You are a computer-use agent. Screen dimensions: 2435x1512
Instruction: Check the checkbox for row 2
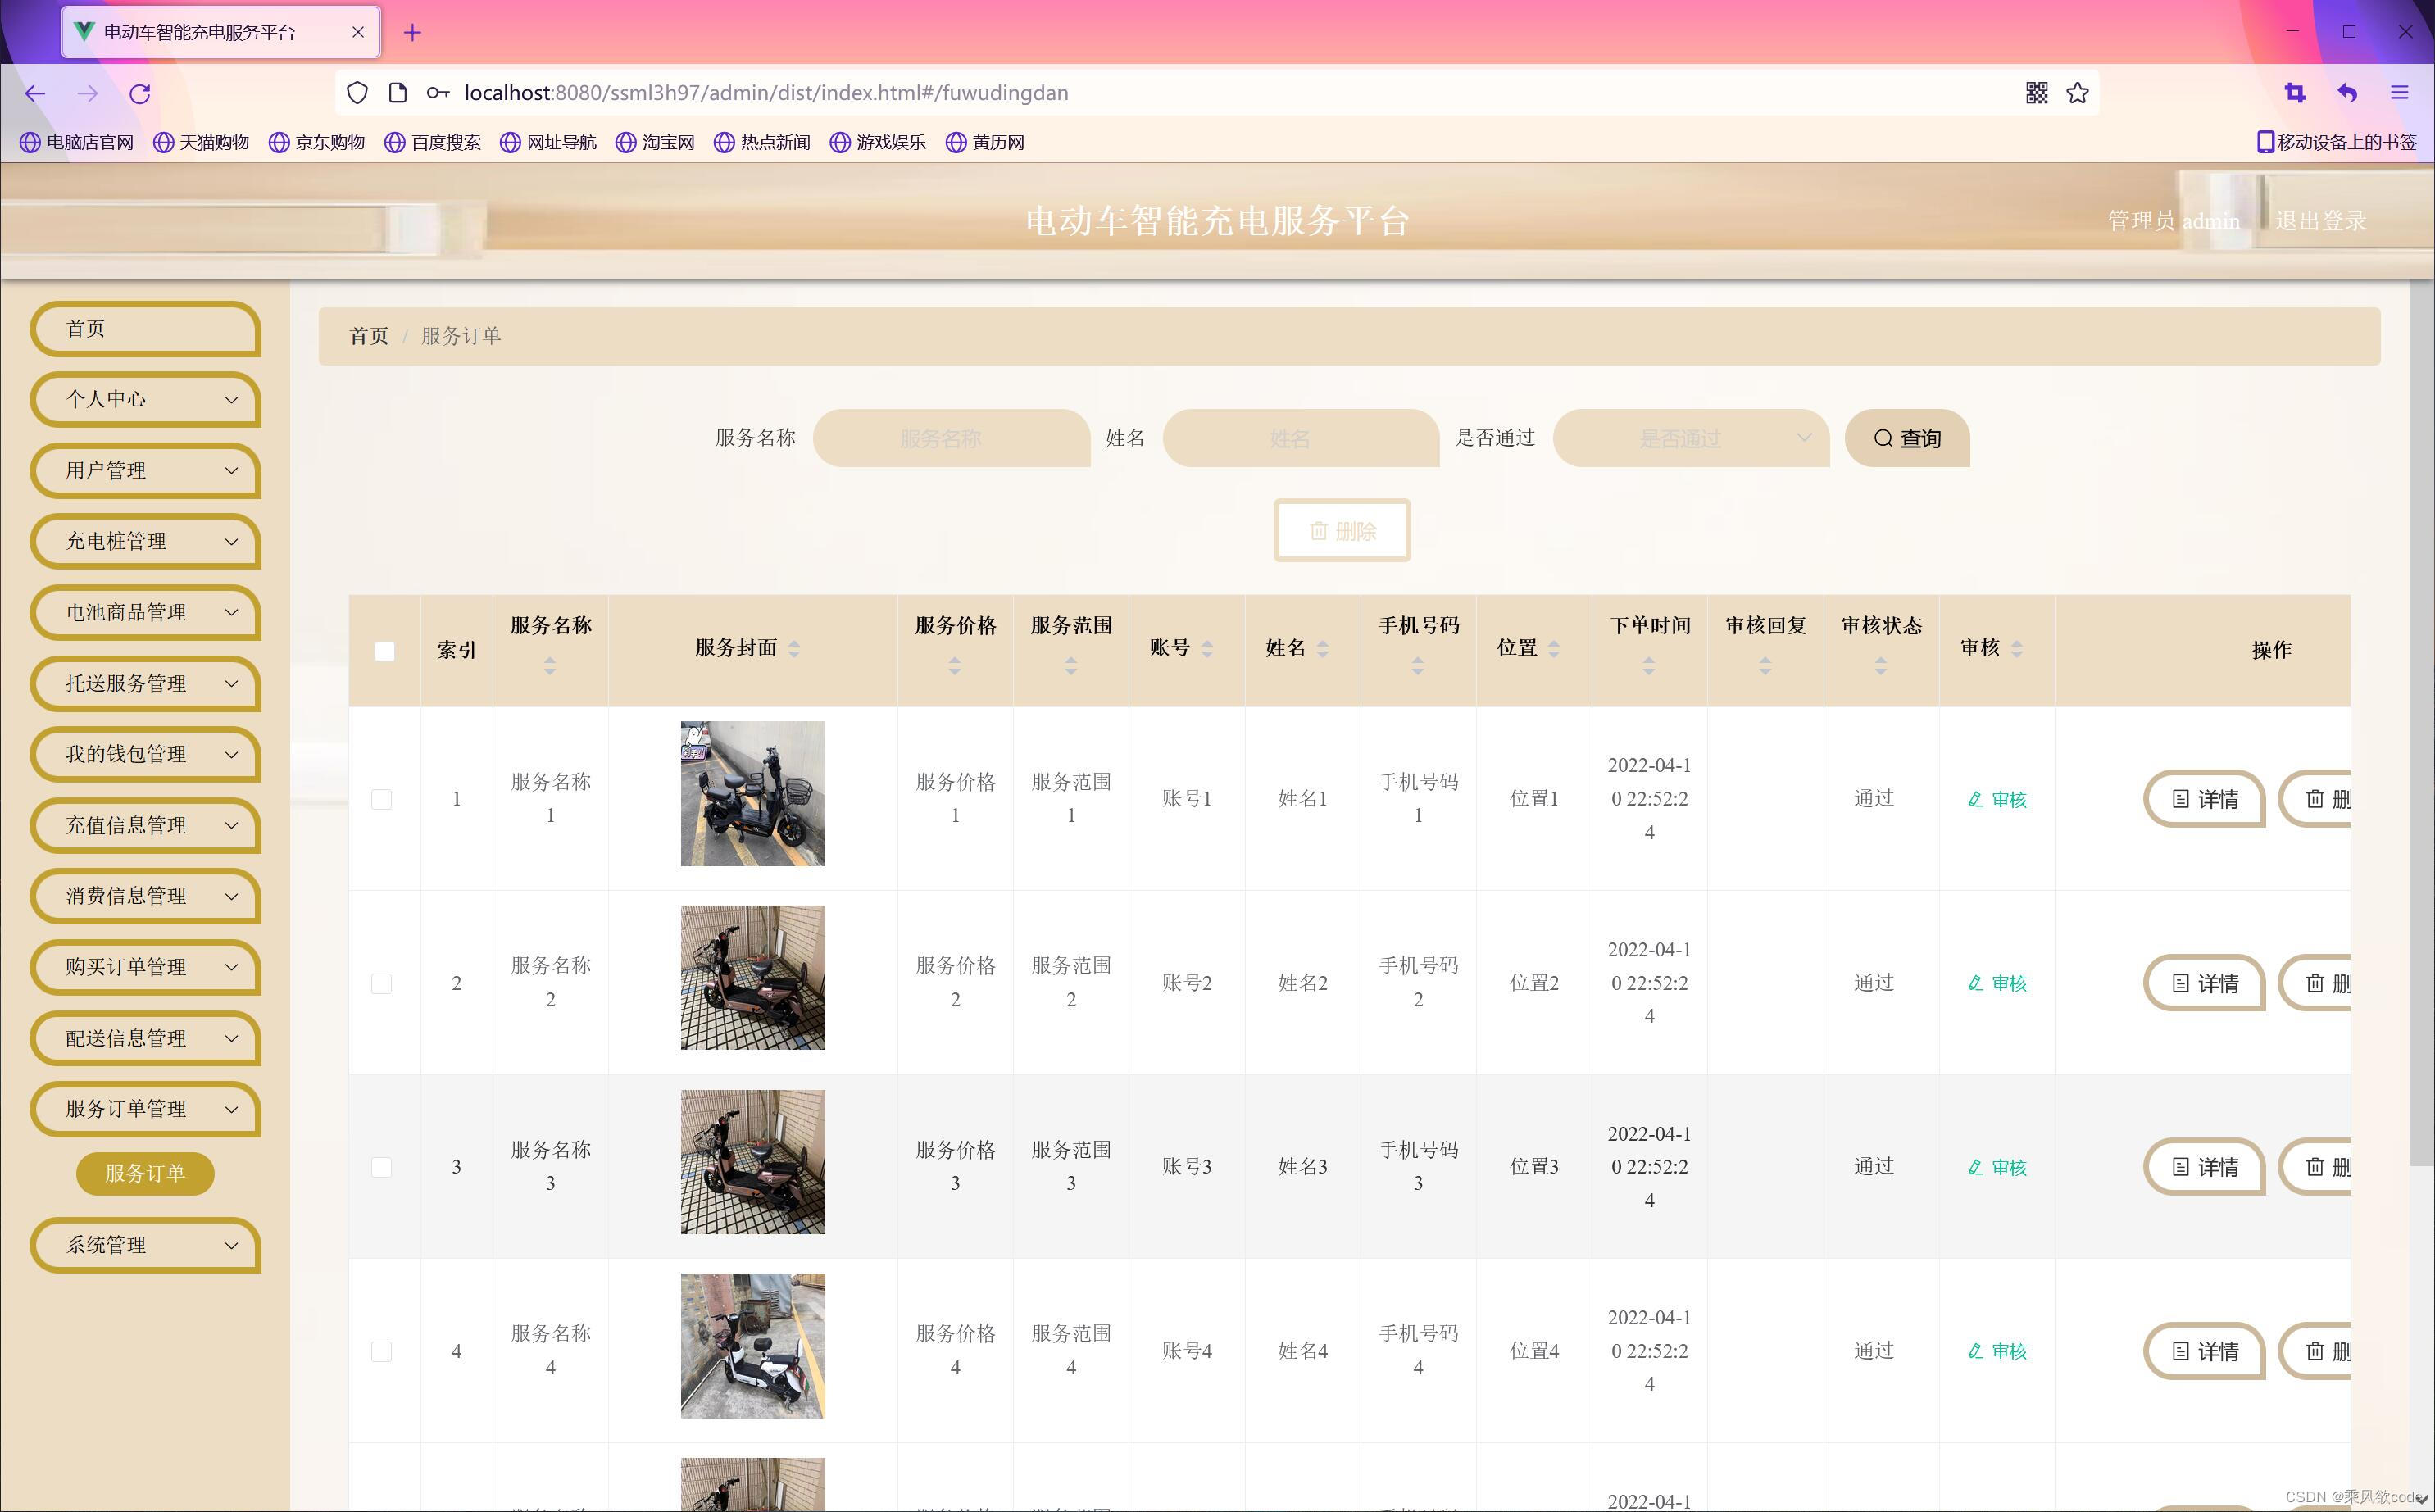(381, 983)
